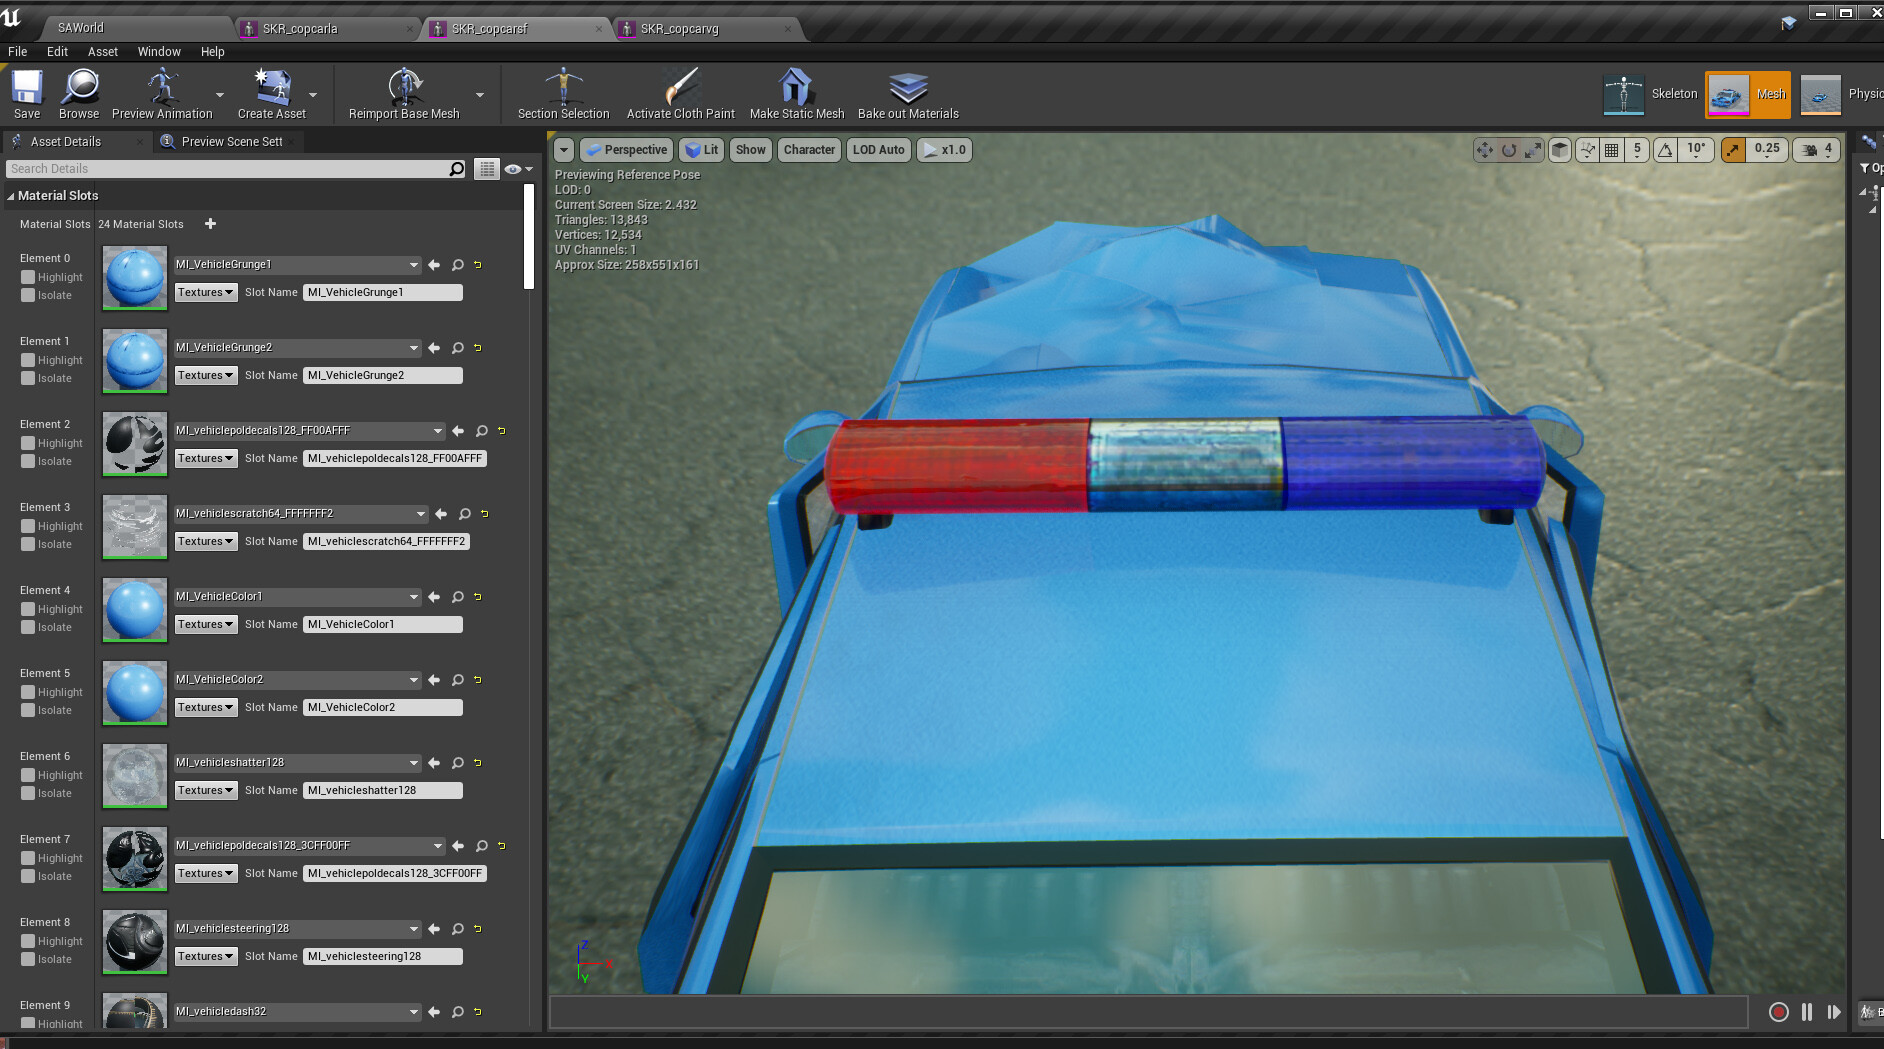
Task: Check Isolate for Element 4
Action: coord(28,627)
